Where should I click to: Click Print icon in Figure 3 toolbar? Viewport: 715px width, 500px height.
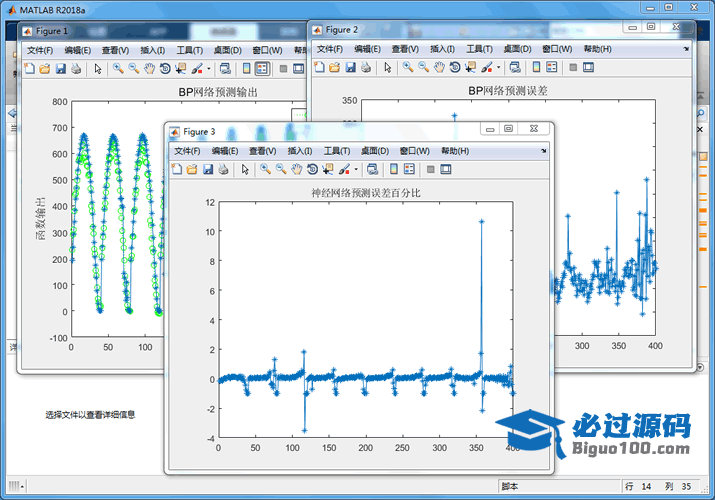click(x=223, y=170)
